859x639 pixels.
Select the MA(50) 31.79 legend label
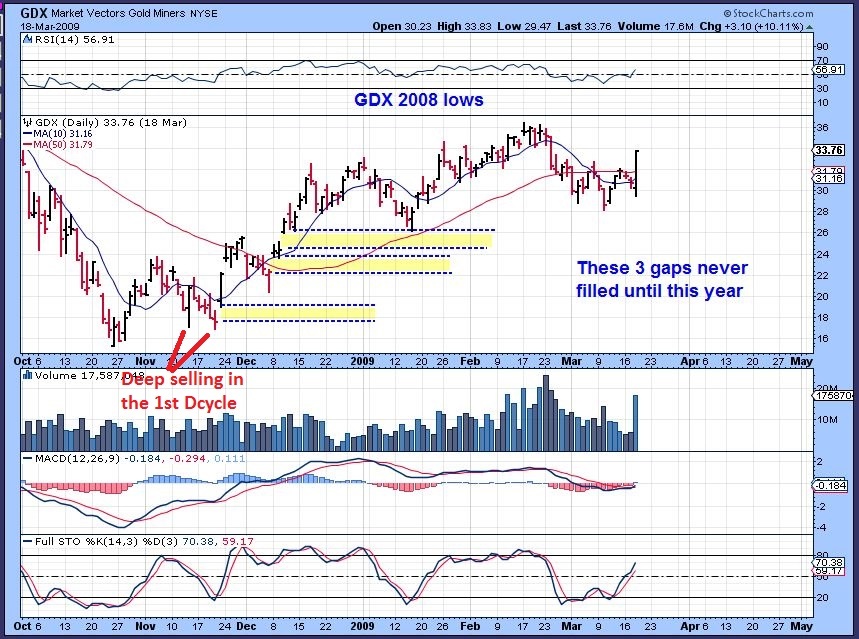pos(62,145)
